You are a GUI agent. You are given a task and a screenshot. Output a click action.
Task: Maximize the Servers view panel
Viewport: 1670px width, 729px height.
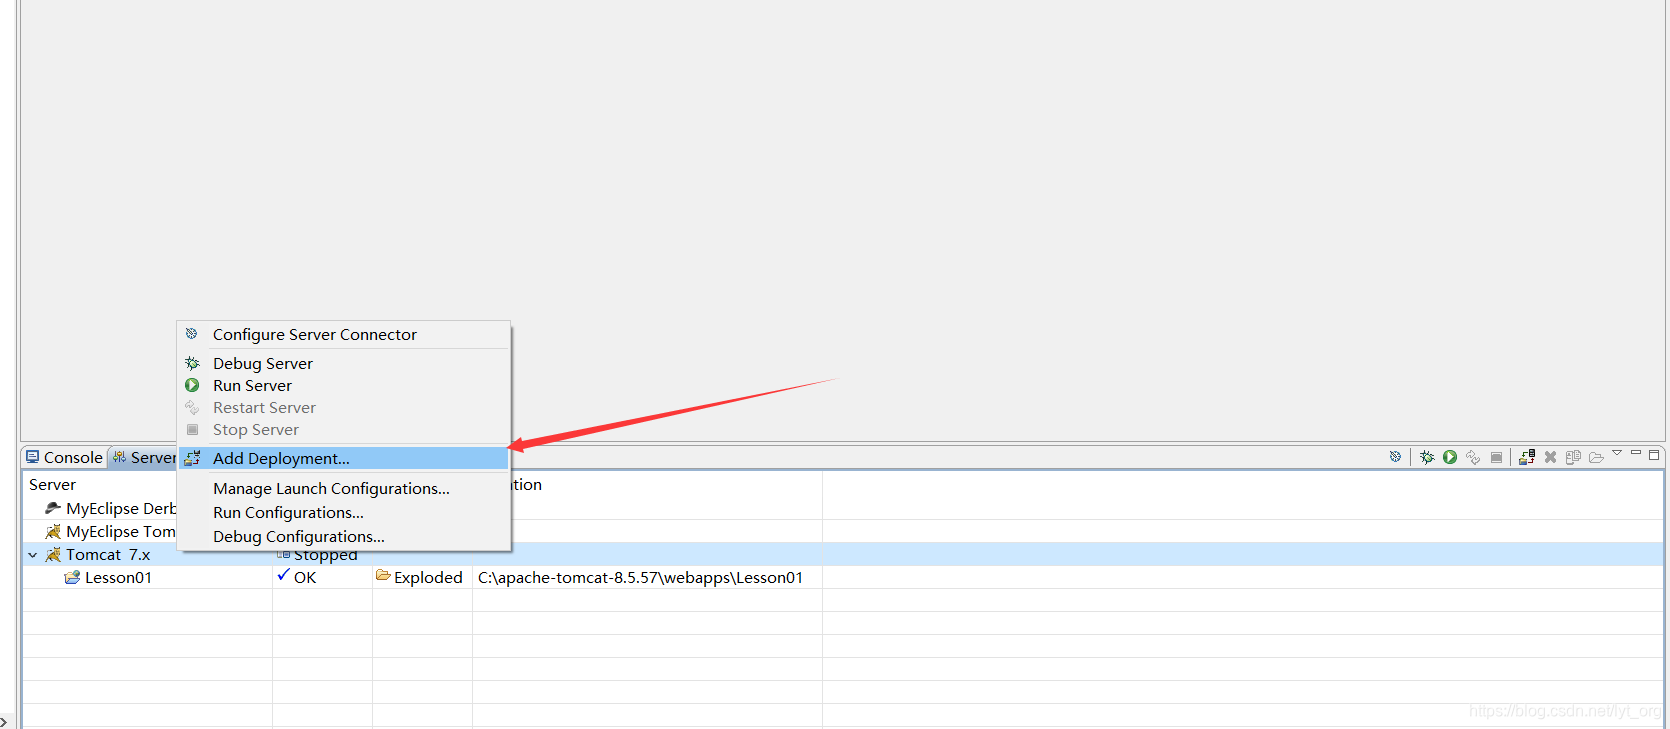1654,454
